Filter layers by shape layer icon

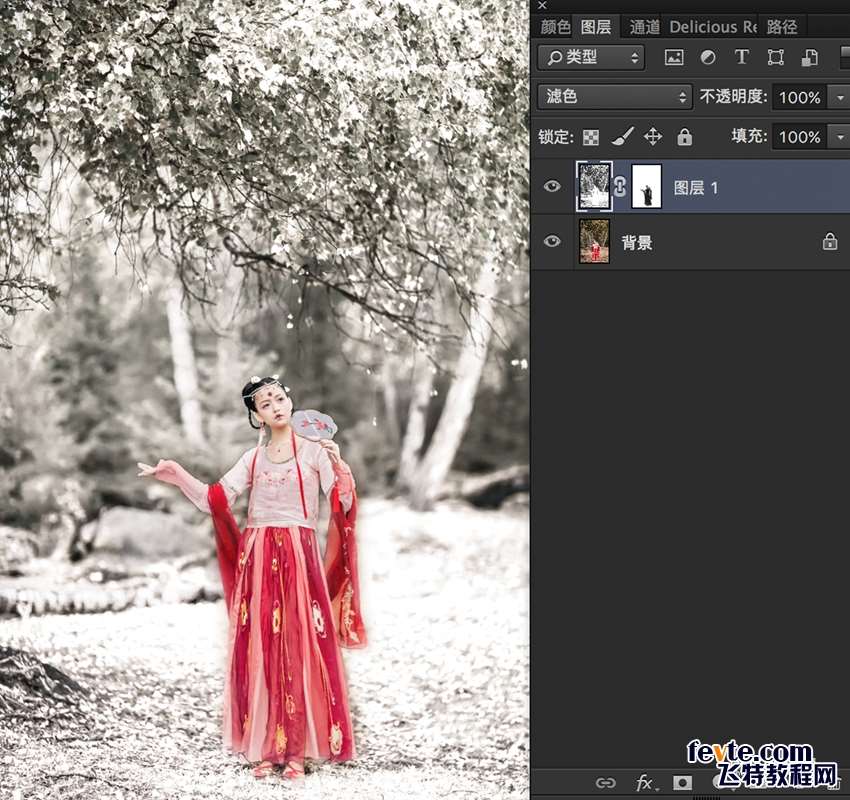point(776,57)
